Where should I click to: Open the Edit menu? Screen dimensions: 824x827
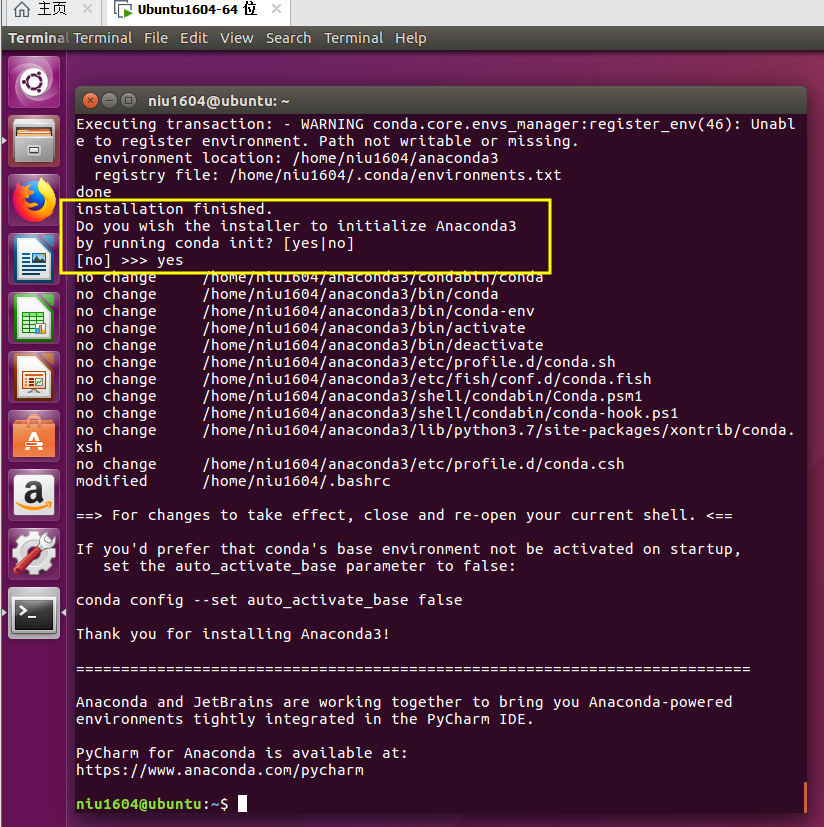[x=194, y=38]
